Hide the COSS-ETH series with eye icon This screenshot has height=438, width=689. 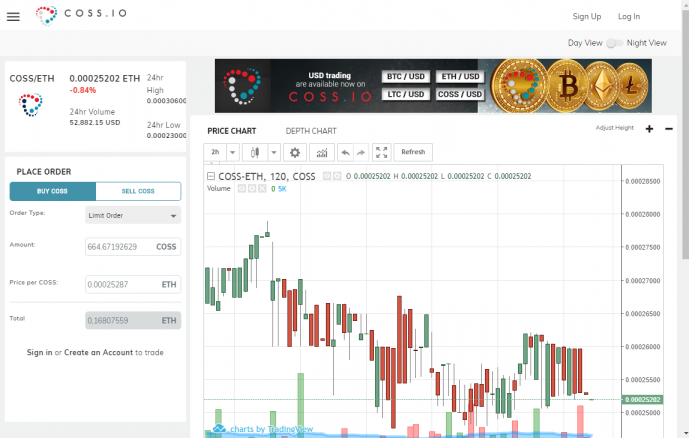[x=327, y=176]
